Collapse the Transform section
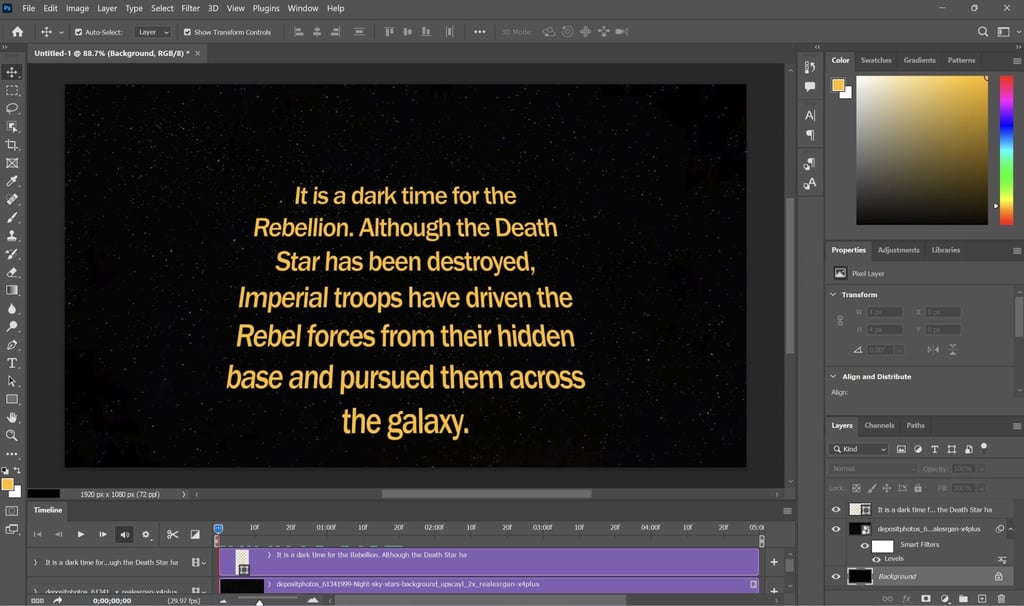The image size is (1024, 606). (x=833, y=295)
